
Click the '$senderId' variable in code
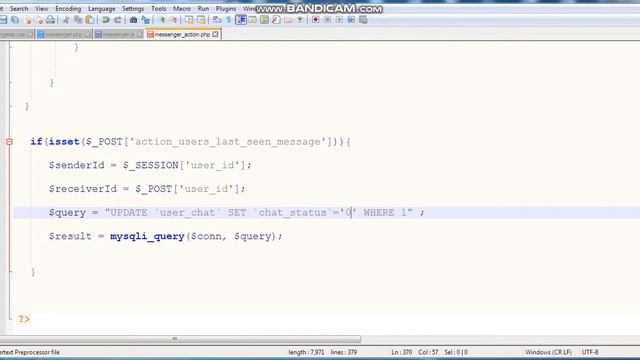coord(77,165)
